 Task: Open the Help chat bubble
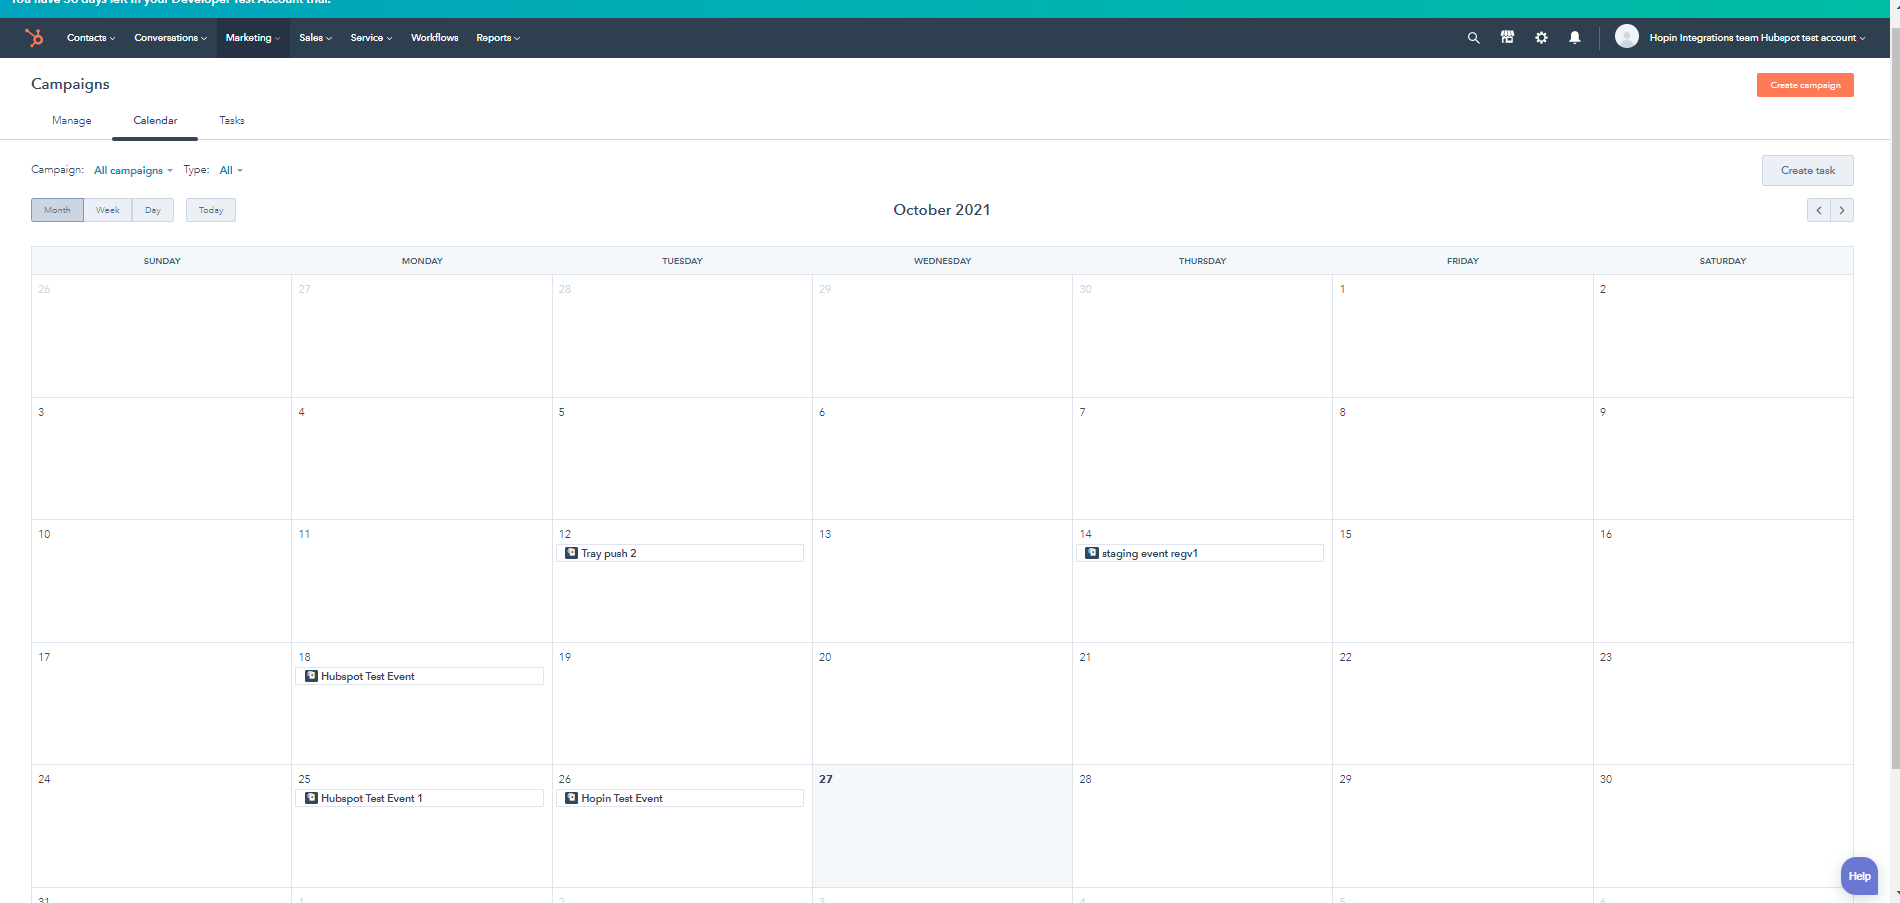click(x=1859, y=876)
